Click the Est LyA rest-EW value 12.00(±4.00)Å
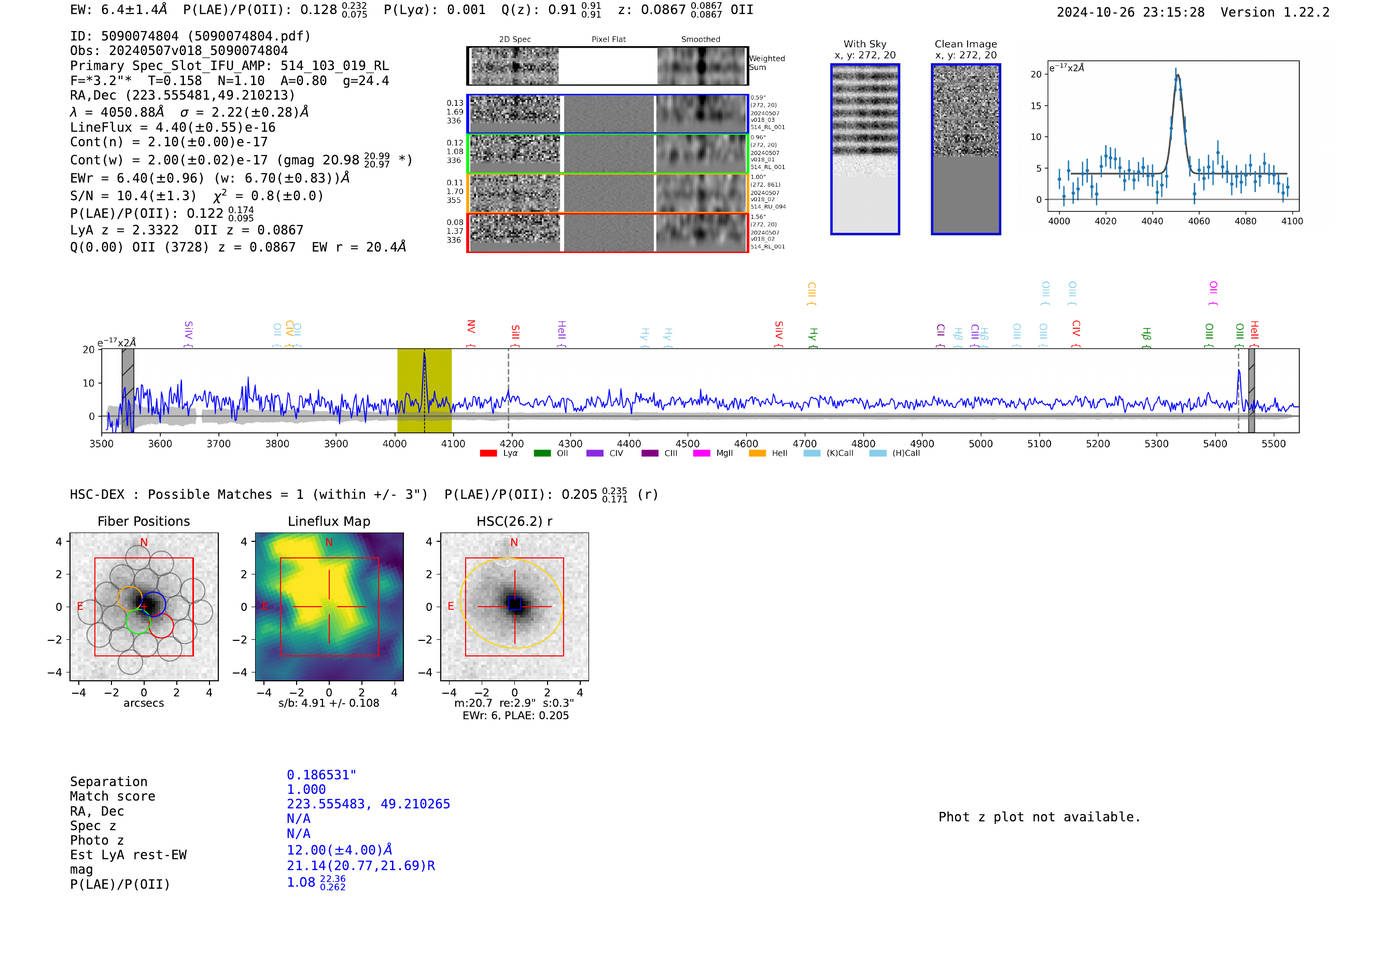Screen dimensions: 1400x953 coord(340,850)
